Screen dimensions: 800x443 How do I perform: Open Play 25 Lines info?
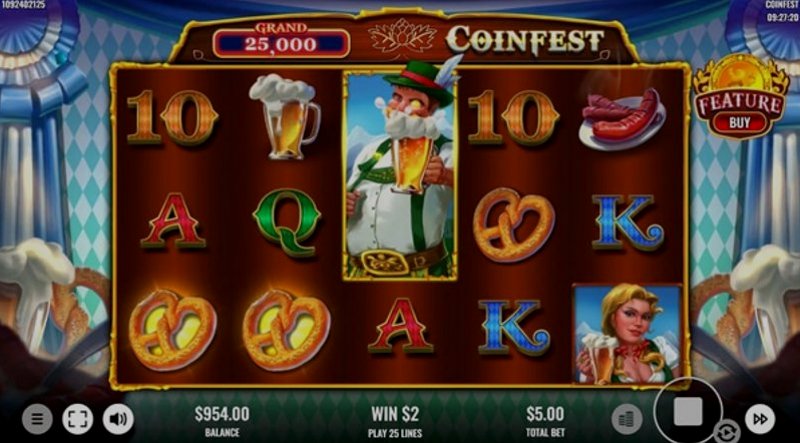coord(395,433)
